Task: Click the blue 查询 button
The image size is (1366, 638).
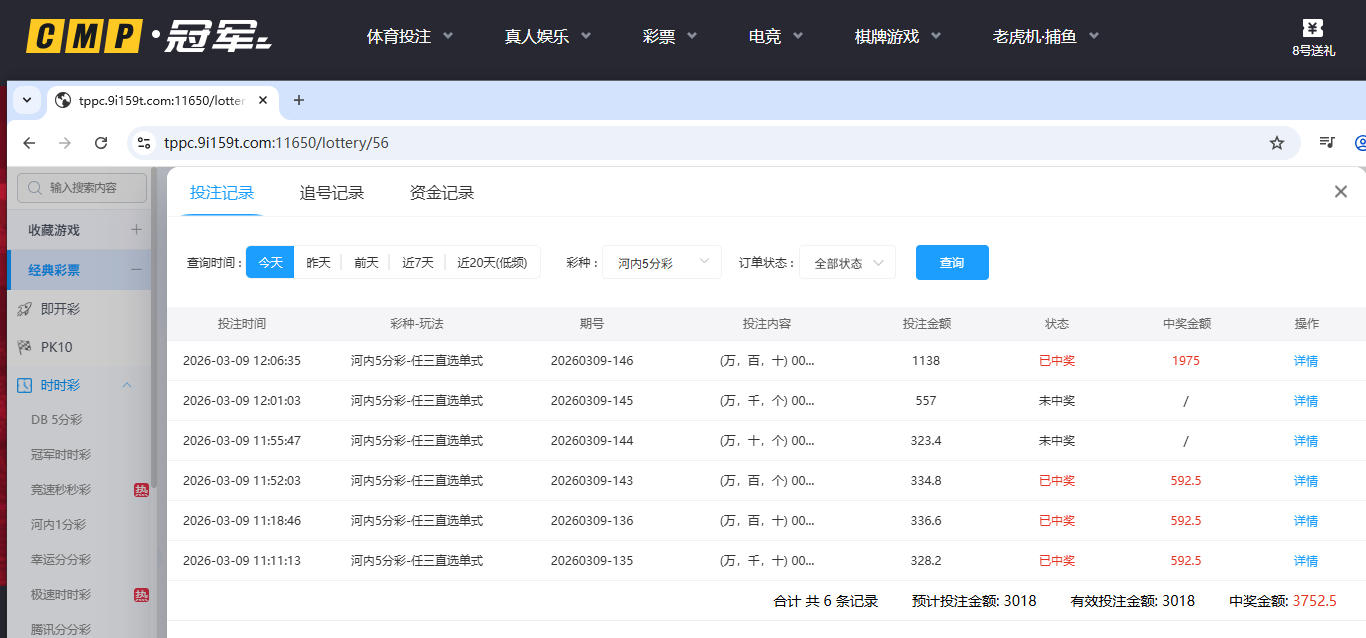Action: [x=951, y=262]
